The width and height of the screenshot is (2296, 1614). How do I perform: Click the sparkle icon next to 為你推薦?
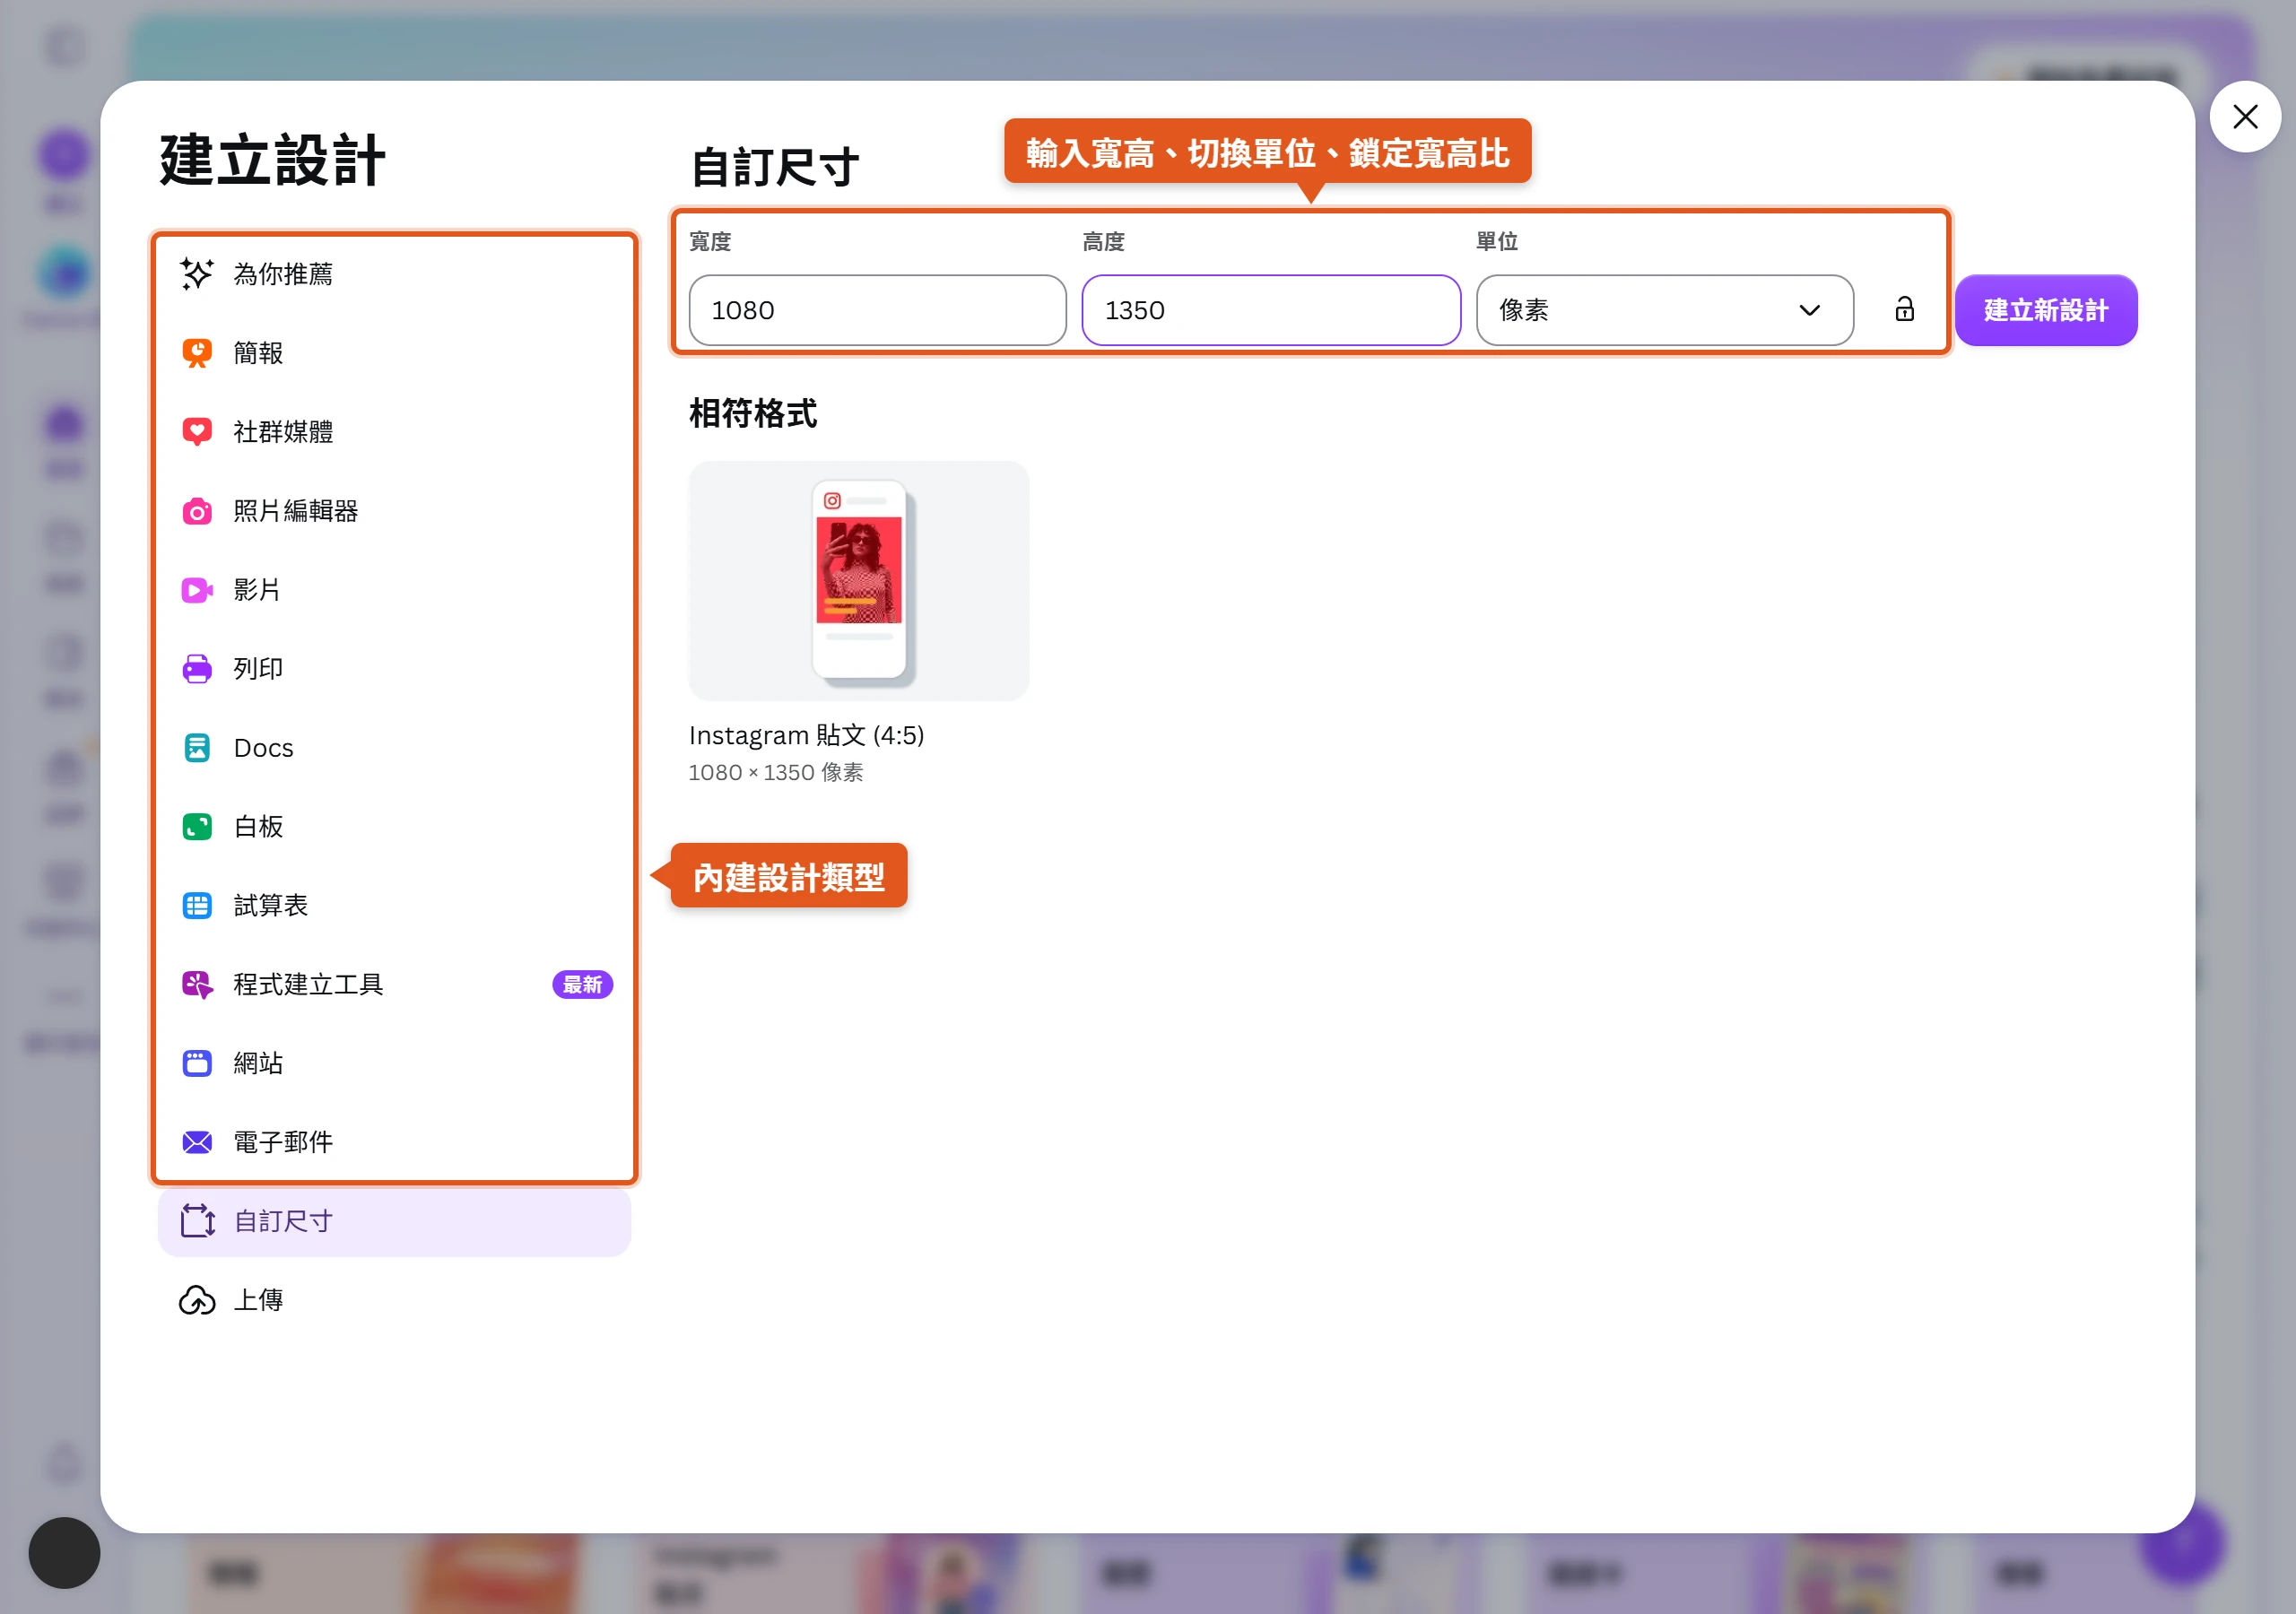click(x=197, y=274)
